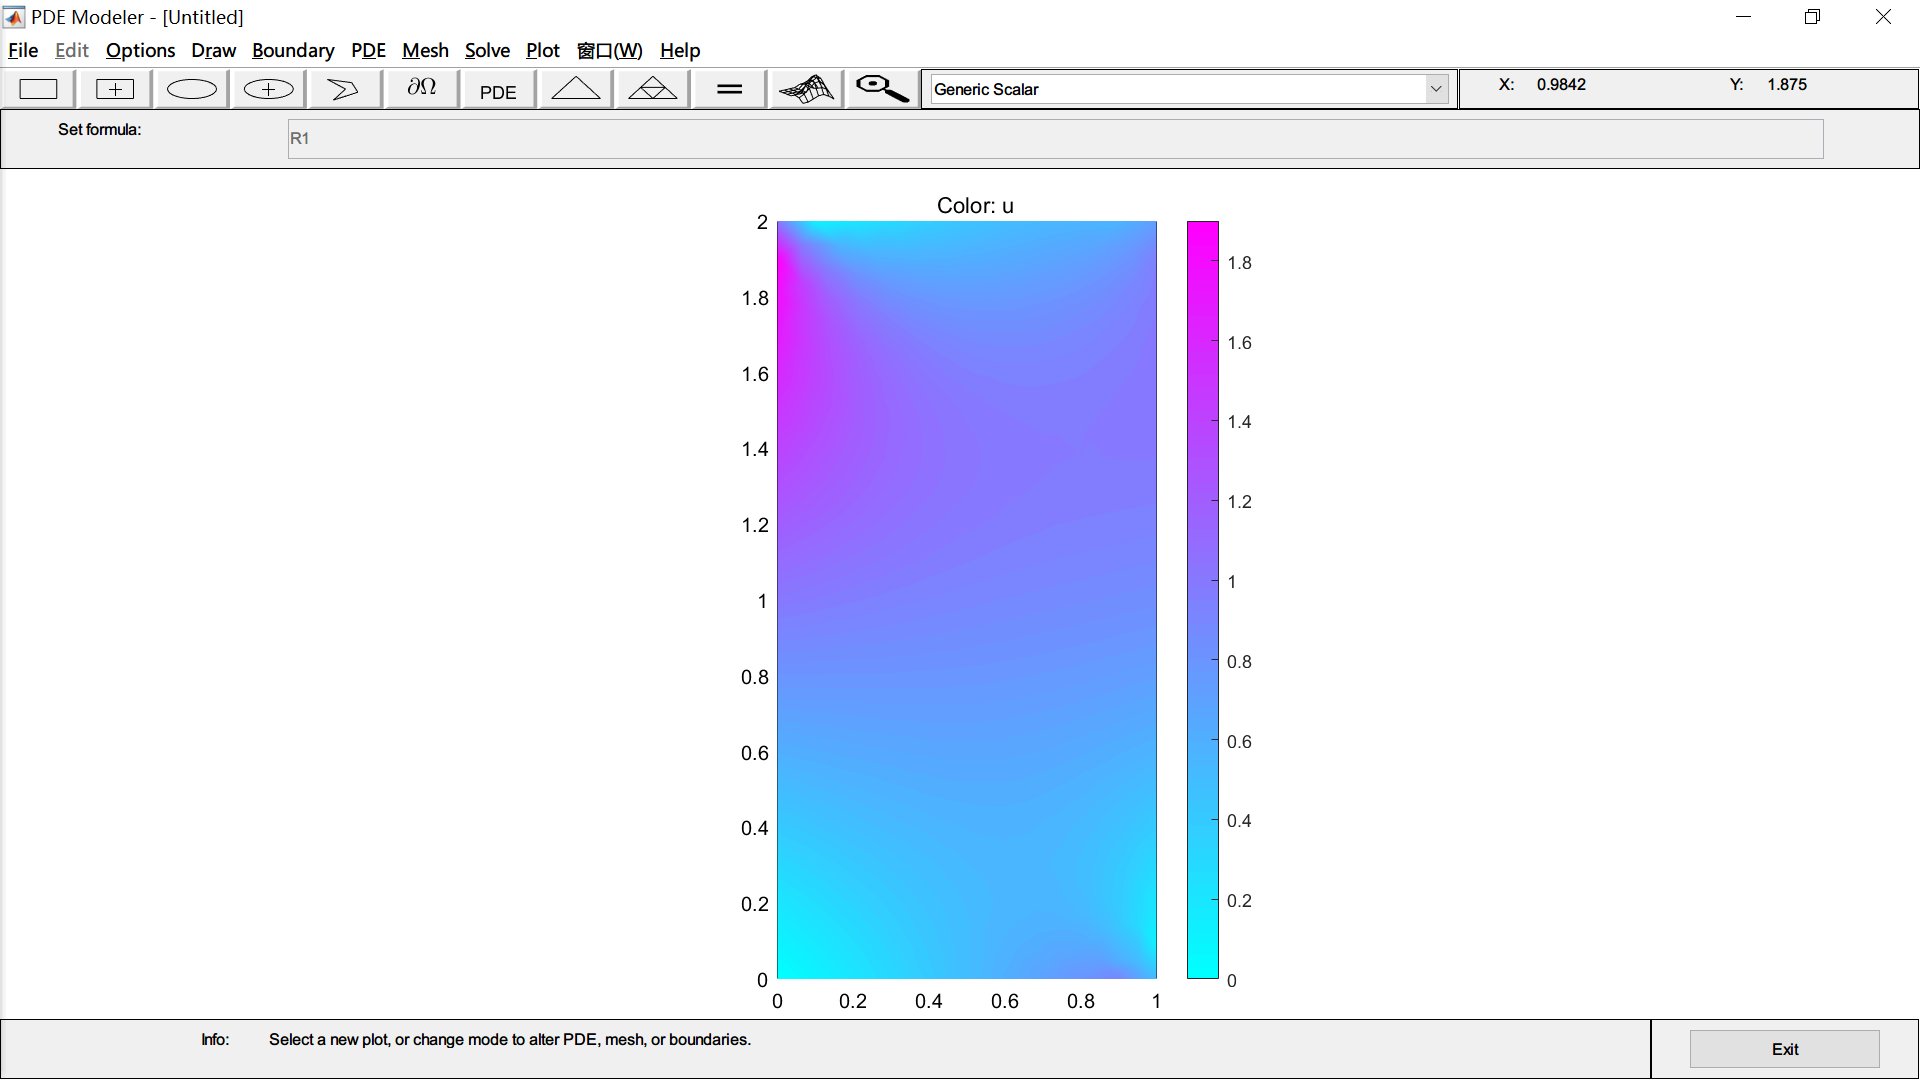Viewport: 1920px width, 1080px height.
Task: Select the centered rectangle tool
Action: pos(114,89)
